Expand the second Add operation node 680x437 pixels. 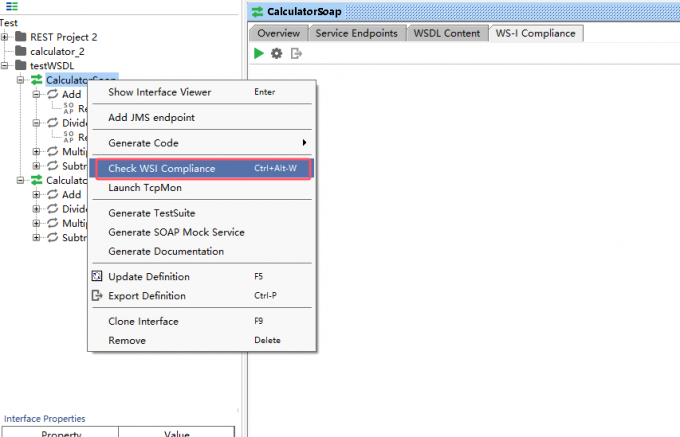pyautogui.click(x=36, y=194)
